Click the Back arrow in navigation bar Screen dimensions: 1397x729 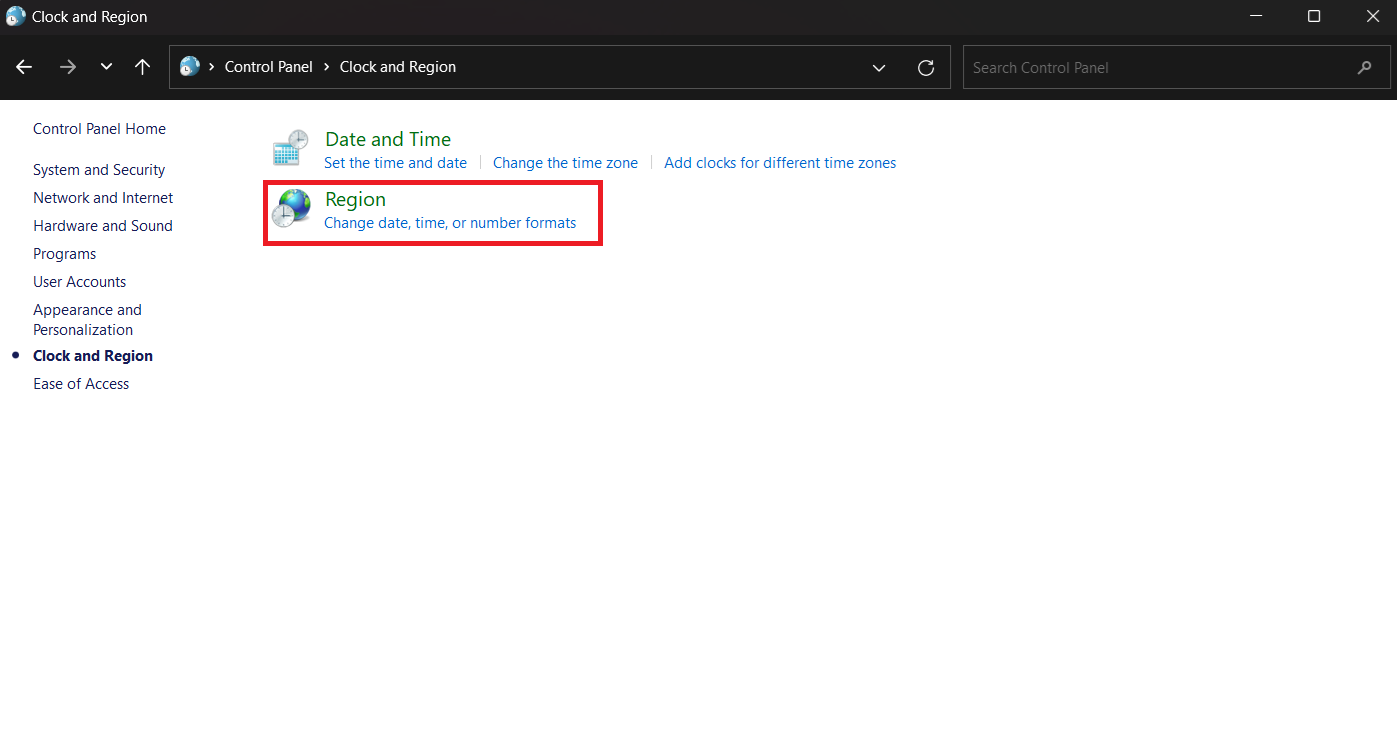[24, 67]
